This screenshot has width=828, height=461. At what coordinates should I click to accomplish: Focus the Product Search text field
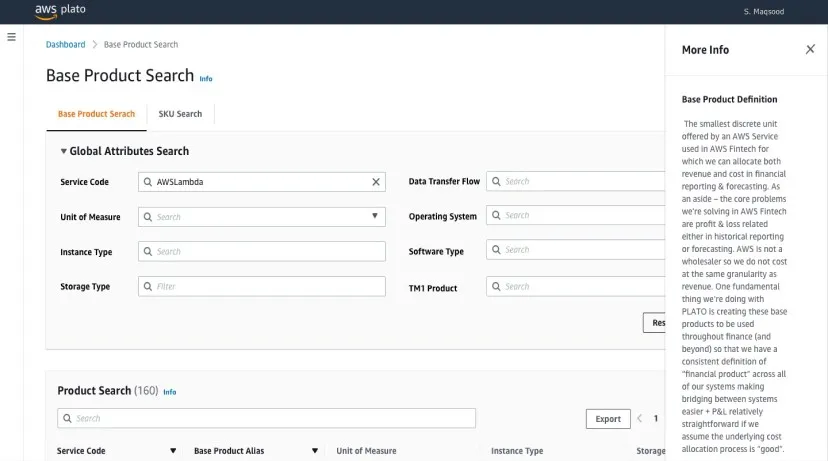(267, 418)
